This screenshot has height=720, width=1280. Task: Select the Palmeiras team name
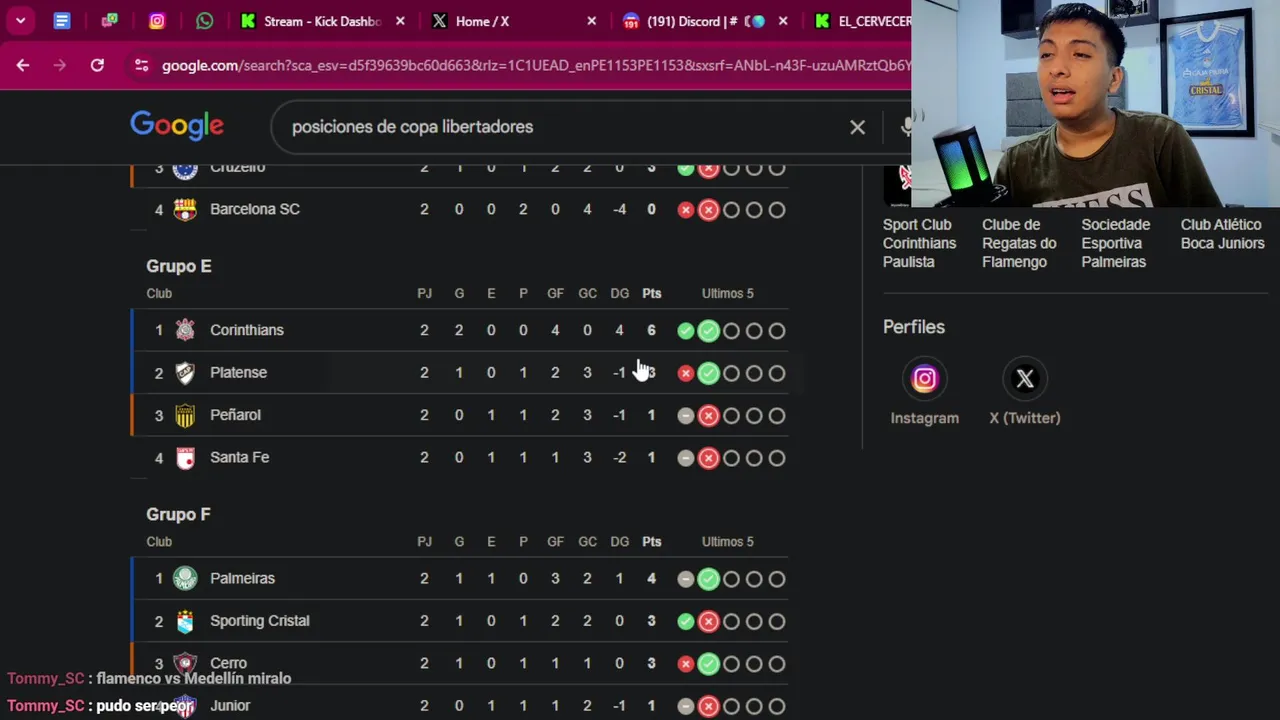click(242, 578)
